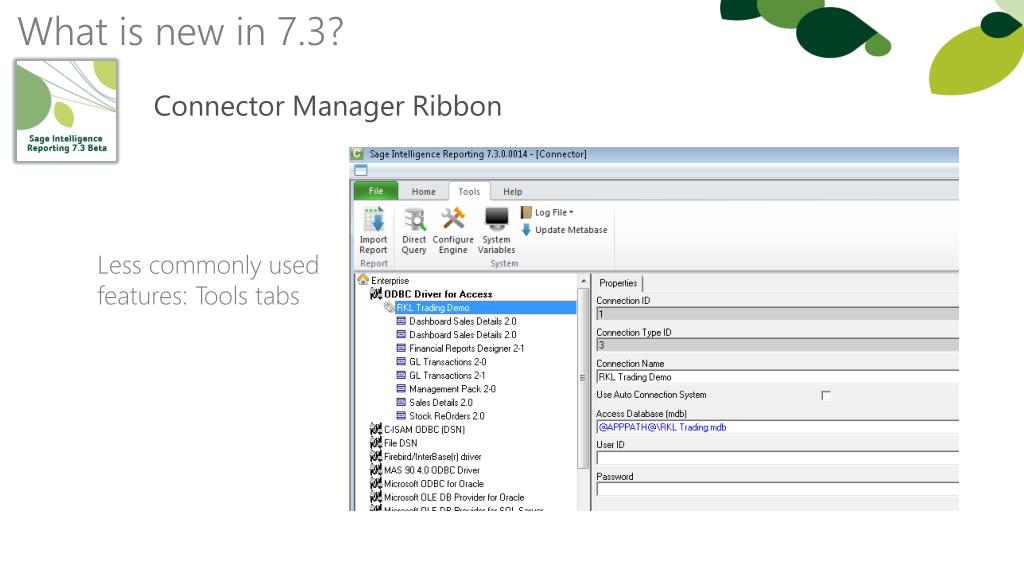Select GL Transactions 2-0 container
The height and width of the screenshot is (576, 1024).
(447, 362)
